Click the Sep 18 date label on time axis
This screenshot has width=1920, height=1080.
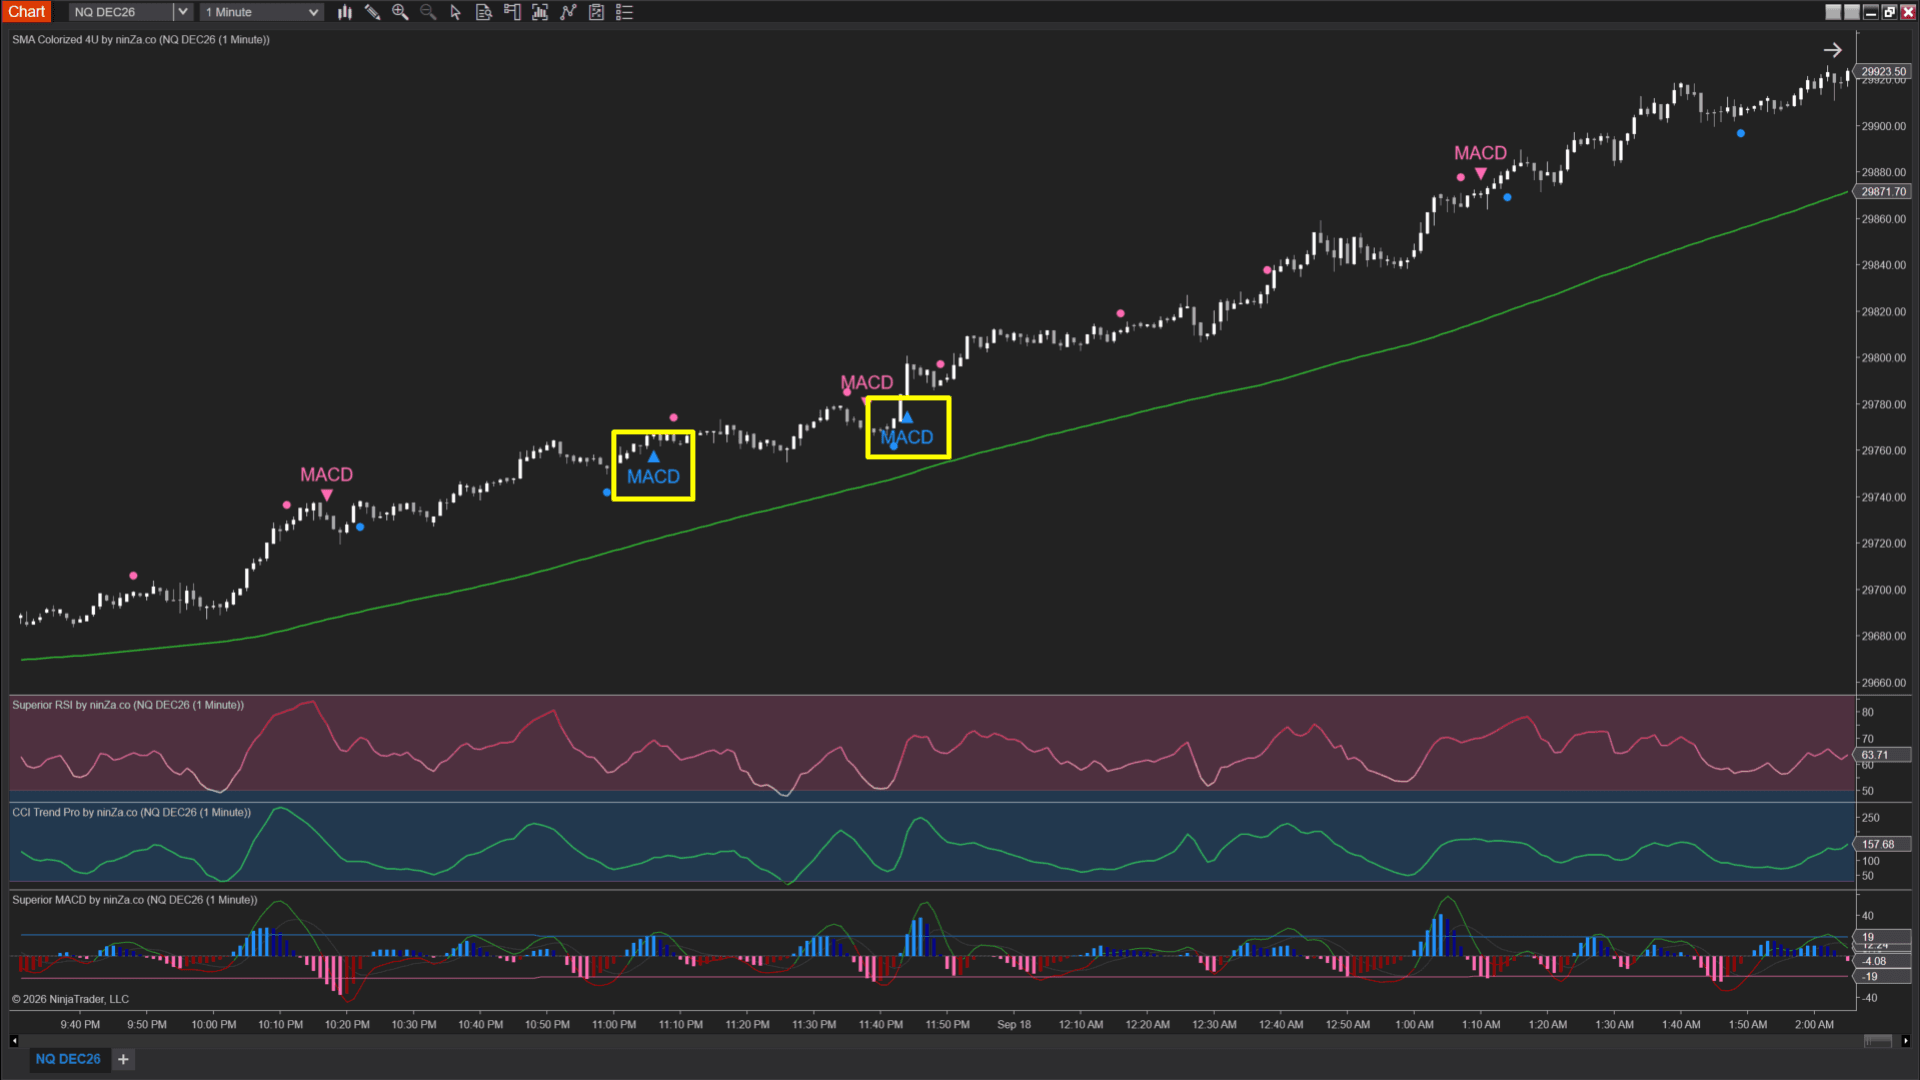click(x=1014, y=1024)
